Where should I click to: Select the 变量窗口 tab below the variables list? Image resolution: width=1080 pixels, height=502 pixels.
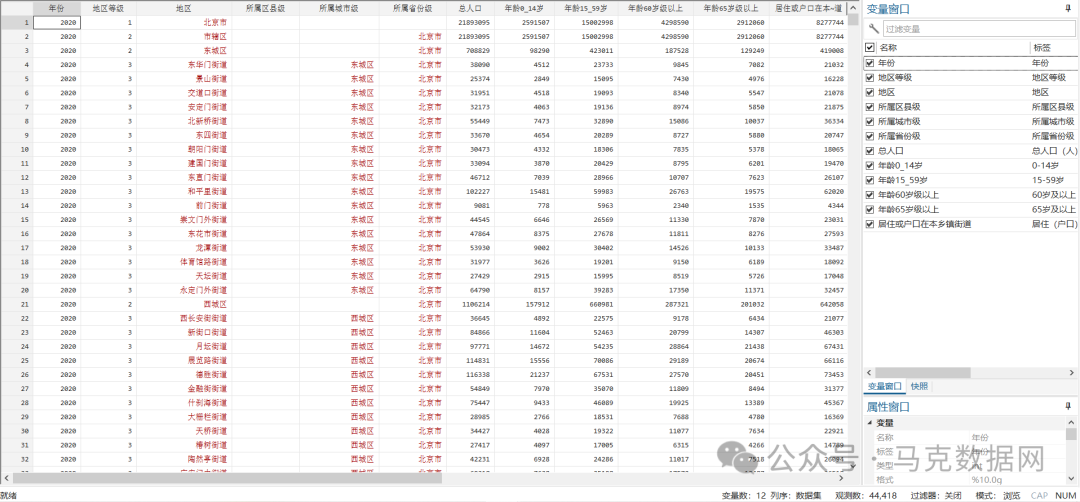tap(884, 386)
